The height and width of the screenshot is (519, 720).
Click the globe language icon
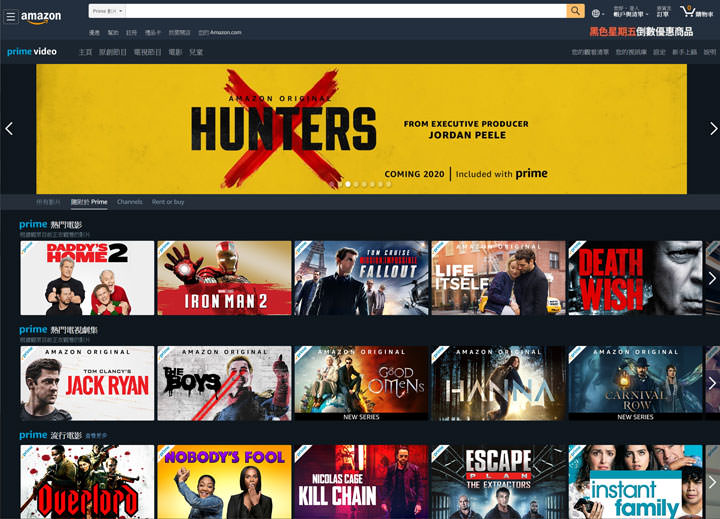[597, 13]
